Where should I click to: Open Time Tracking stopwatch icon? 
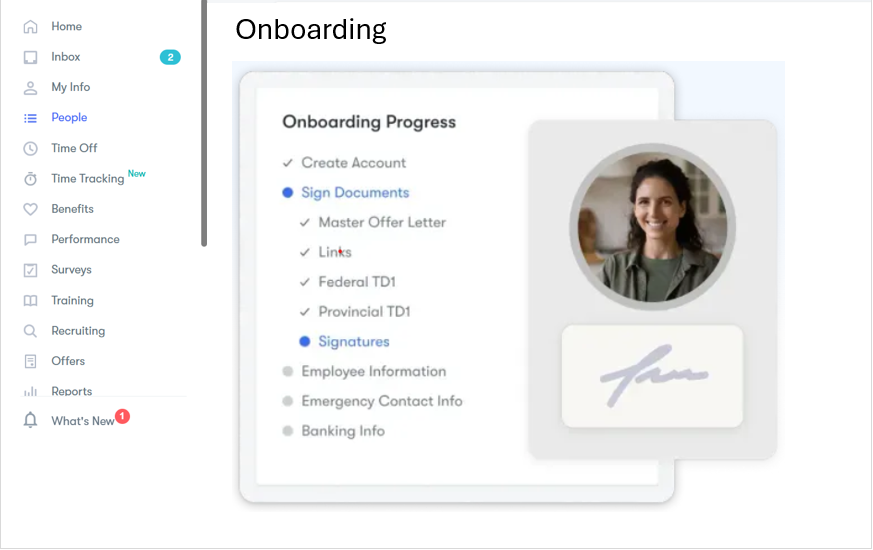(31, 179)
